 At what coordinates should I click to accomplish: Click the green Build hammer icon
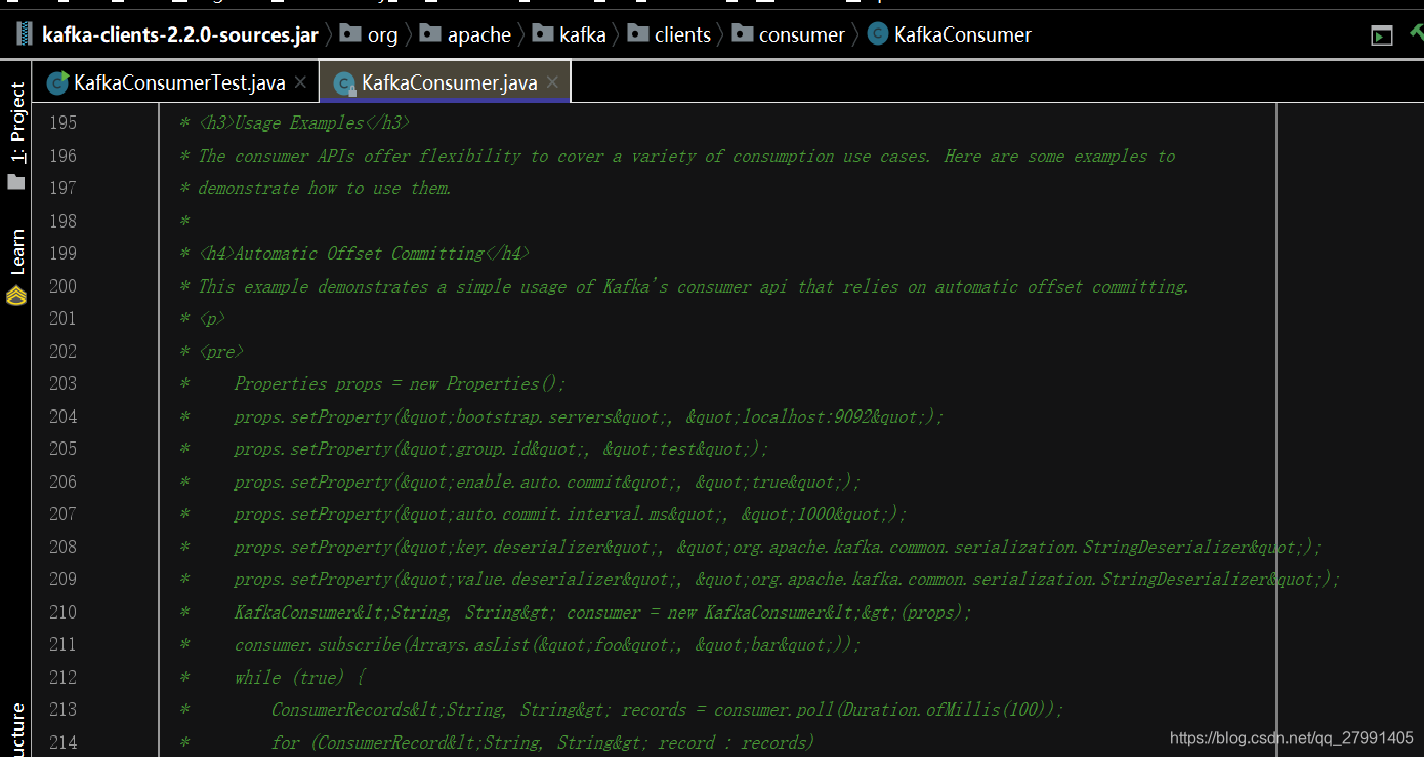[x=1419, y=33]
